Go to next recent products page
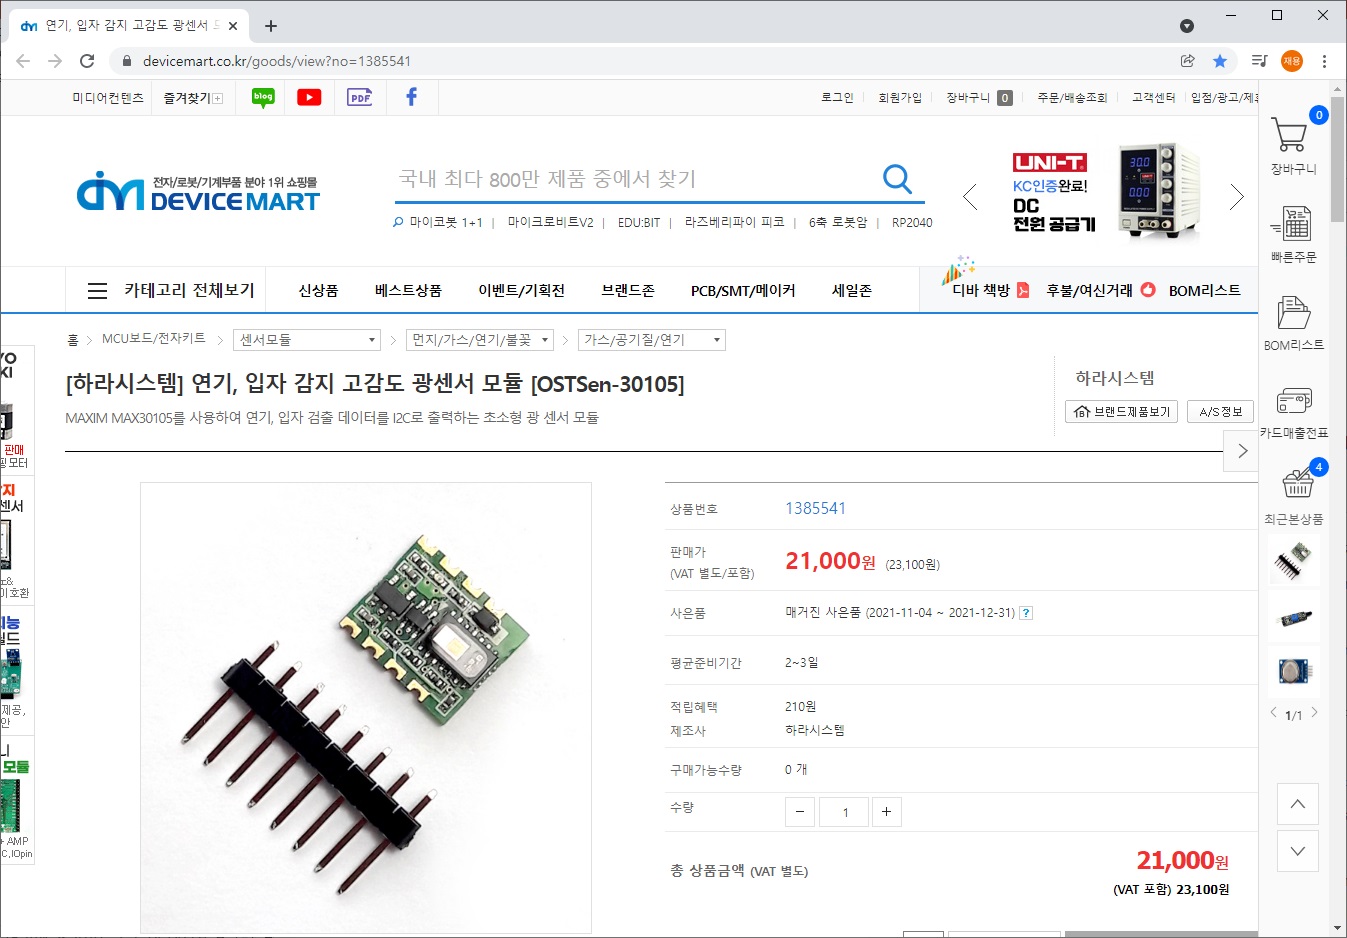Image resolution: width=1347 pixels, height=938 pixels. pyautogui.click(x=1314, y=713)
